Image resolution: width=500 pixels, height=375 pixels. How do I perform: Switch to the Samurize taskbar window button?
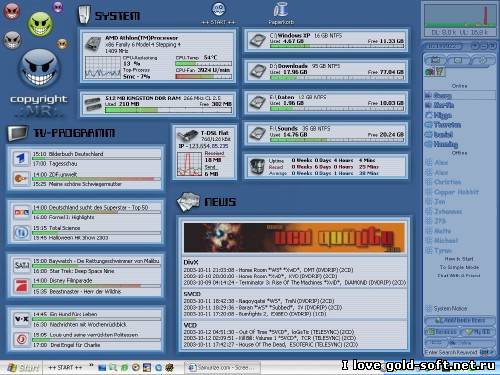(x=222, y=368)
